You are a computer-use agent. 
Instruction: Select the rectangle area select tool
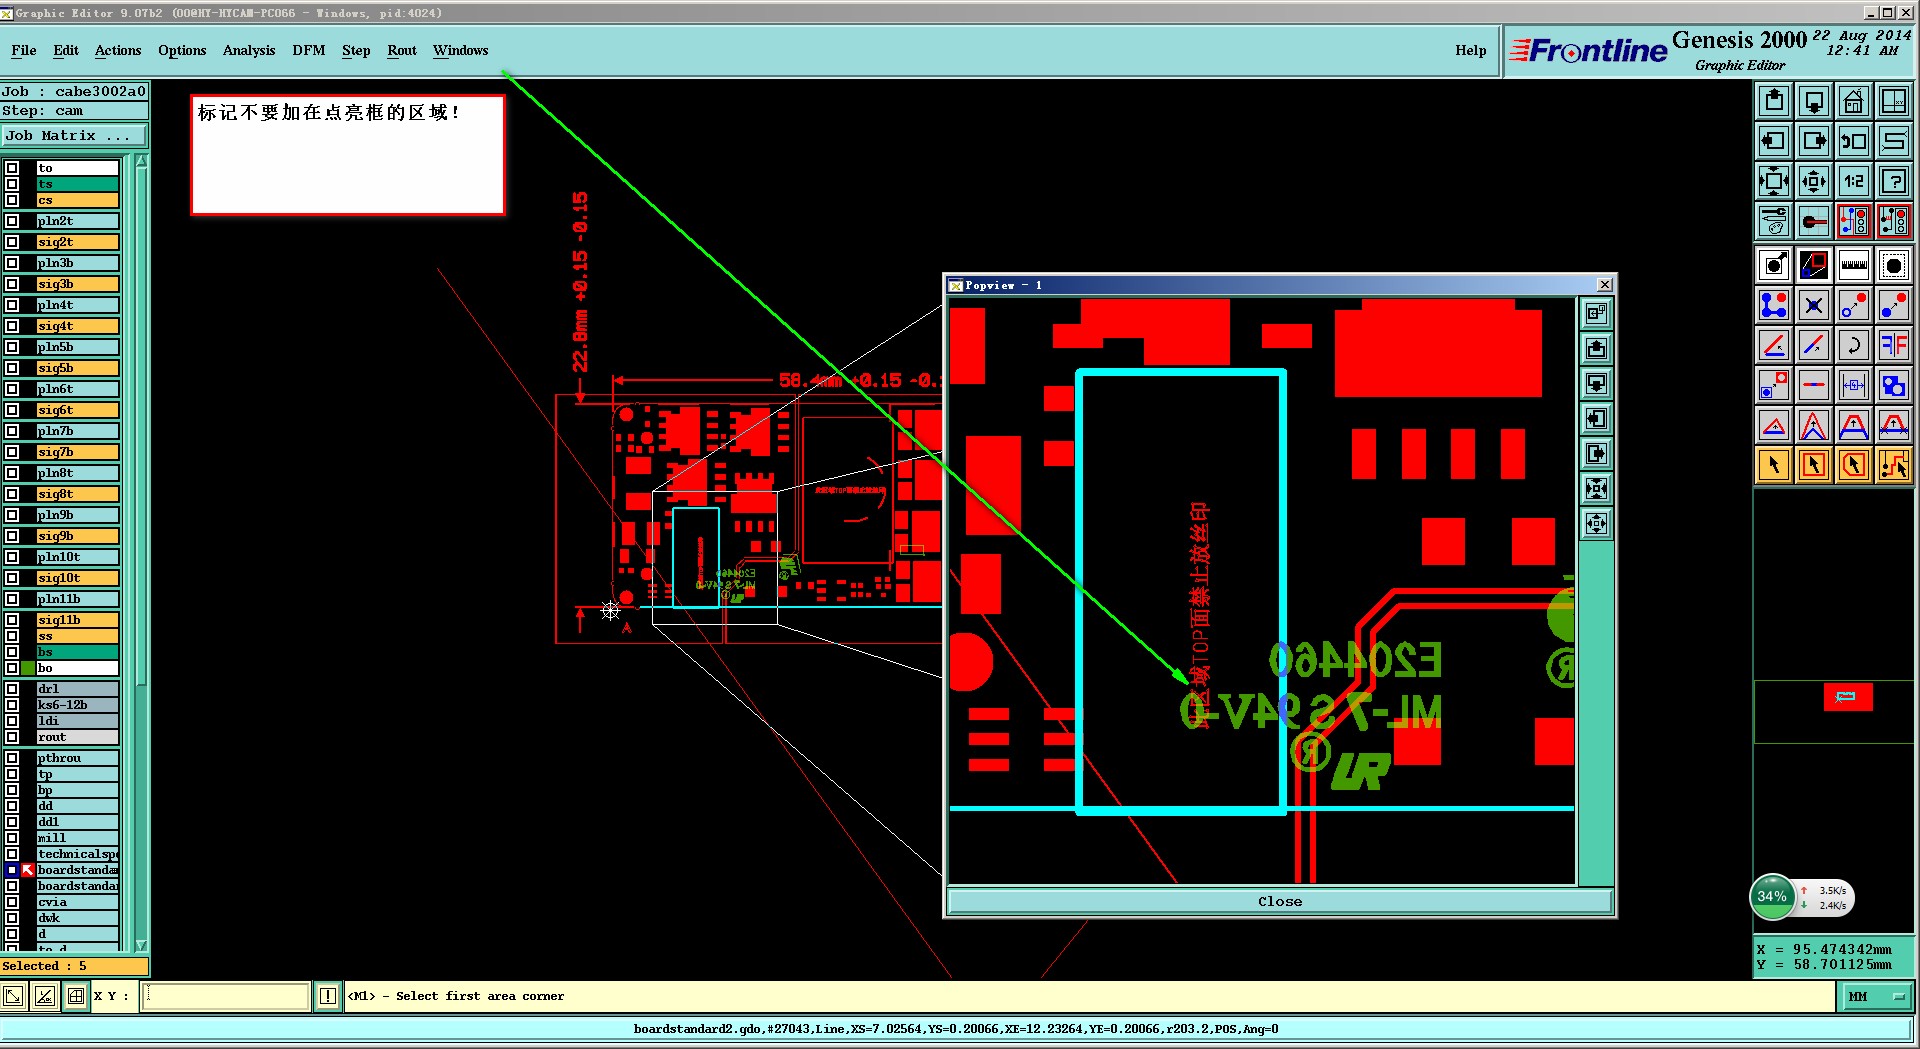1814,465
